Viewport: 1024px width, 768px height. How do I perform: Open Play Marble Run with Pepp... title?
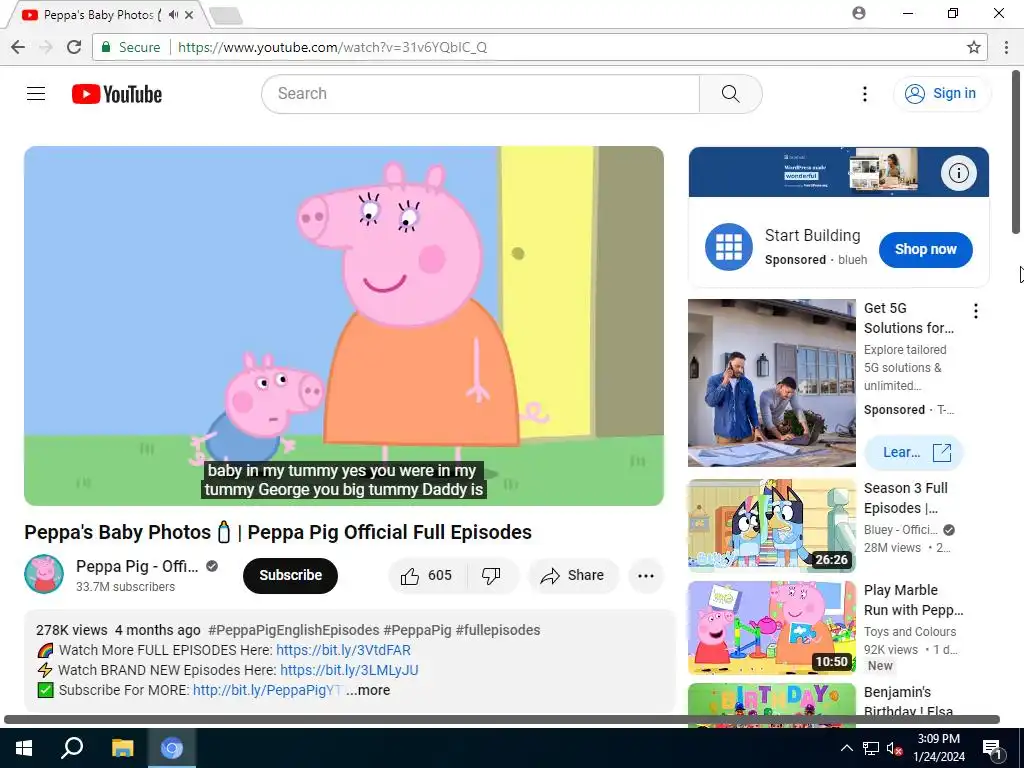pyautogui.click(x=913, y=600)
